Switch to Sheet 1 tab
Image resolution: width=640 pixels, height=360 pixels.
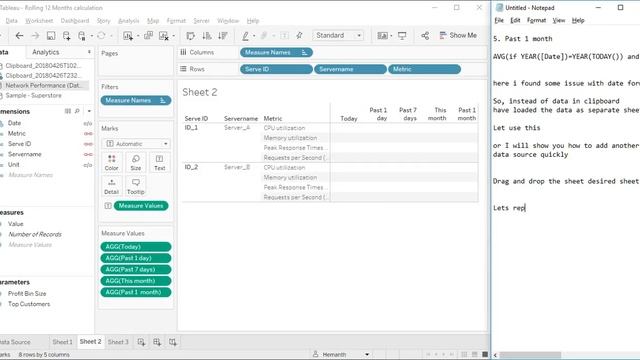point(62,342)
